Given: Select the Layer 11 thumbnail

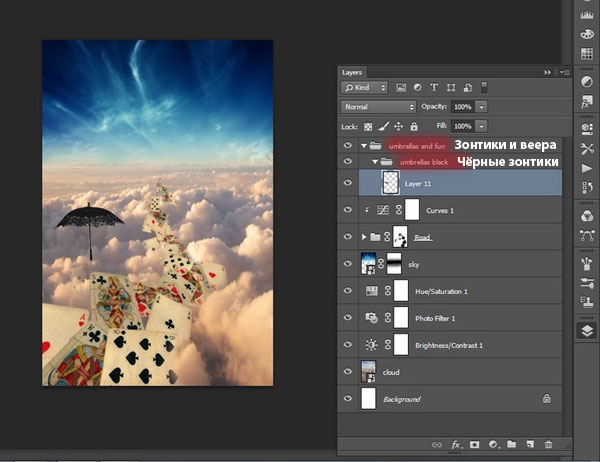Looking at the screenshot, I should pyautogui.click(x=391, y=183).
